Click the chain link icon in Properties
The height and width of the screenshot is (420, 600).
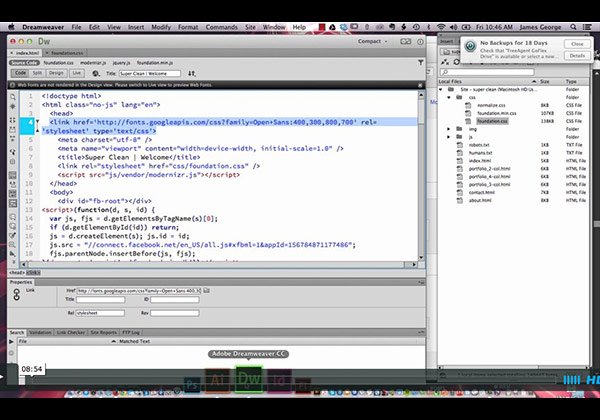click(x=16, y=294)
